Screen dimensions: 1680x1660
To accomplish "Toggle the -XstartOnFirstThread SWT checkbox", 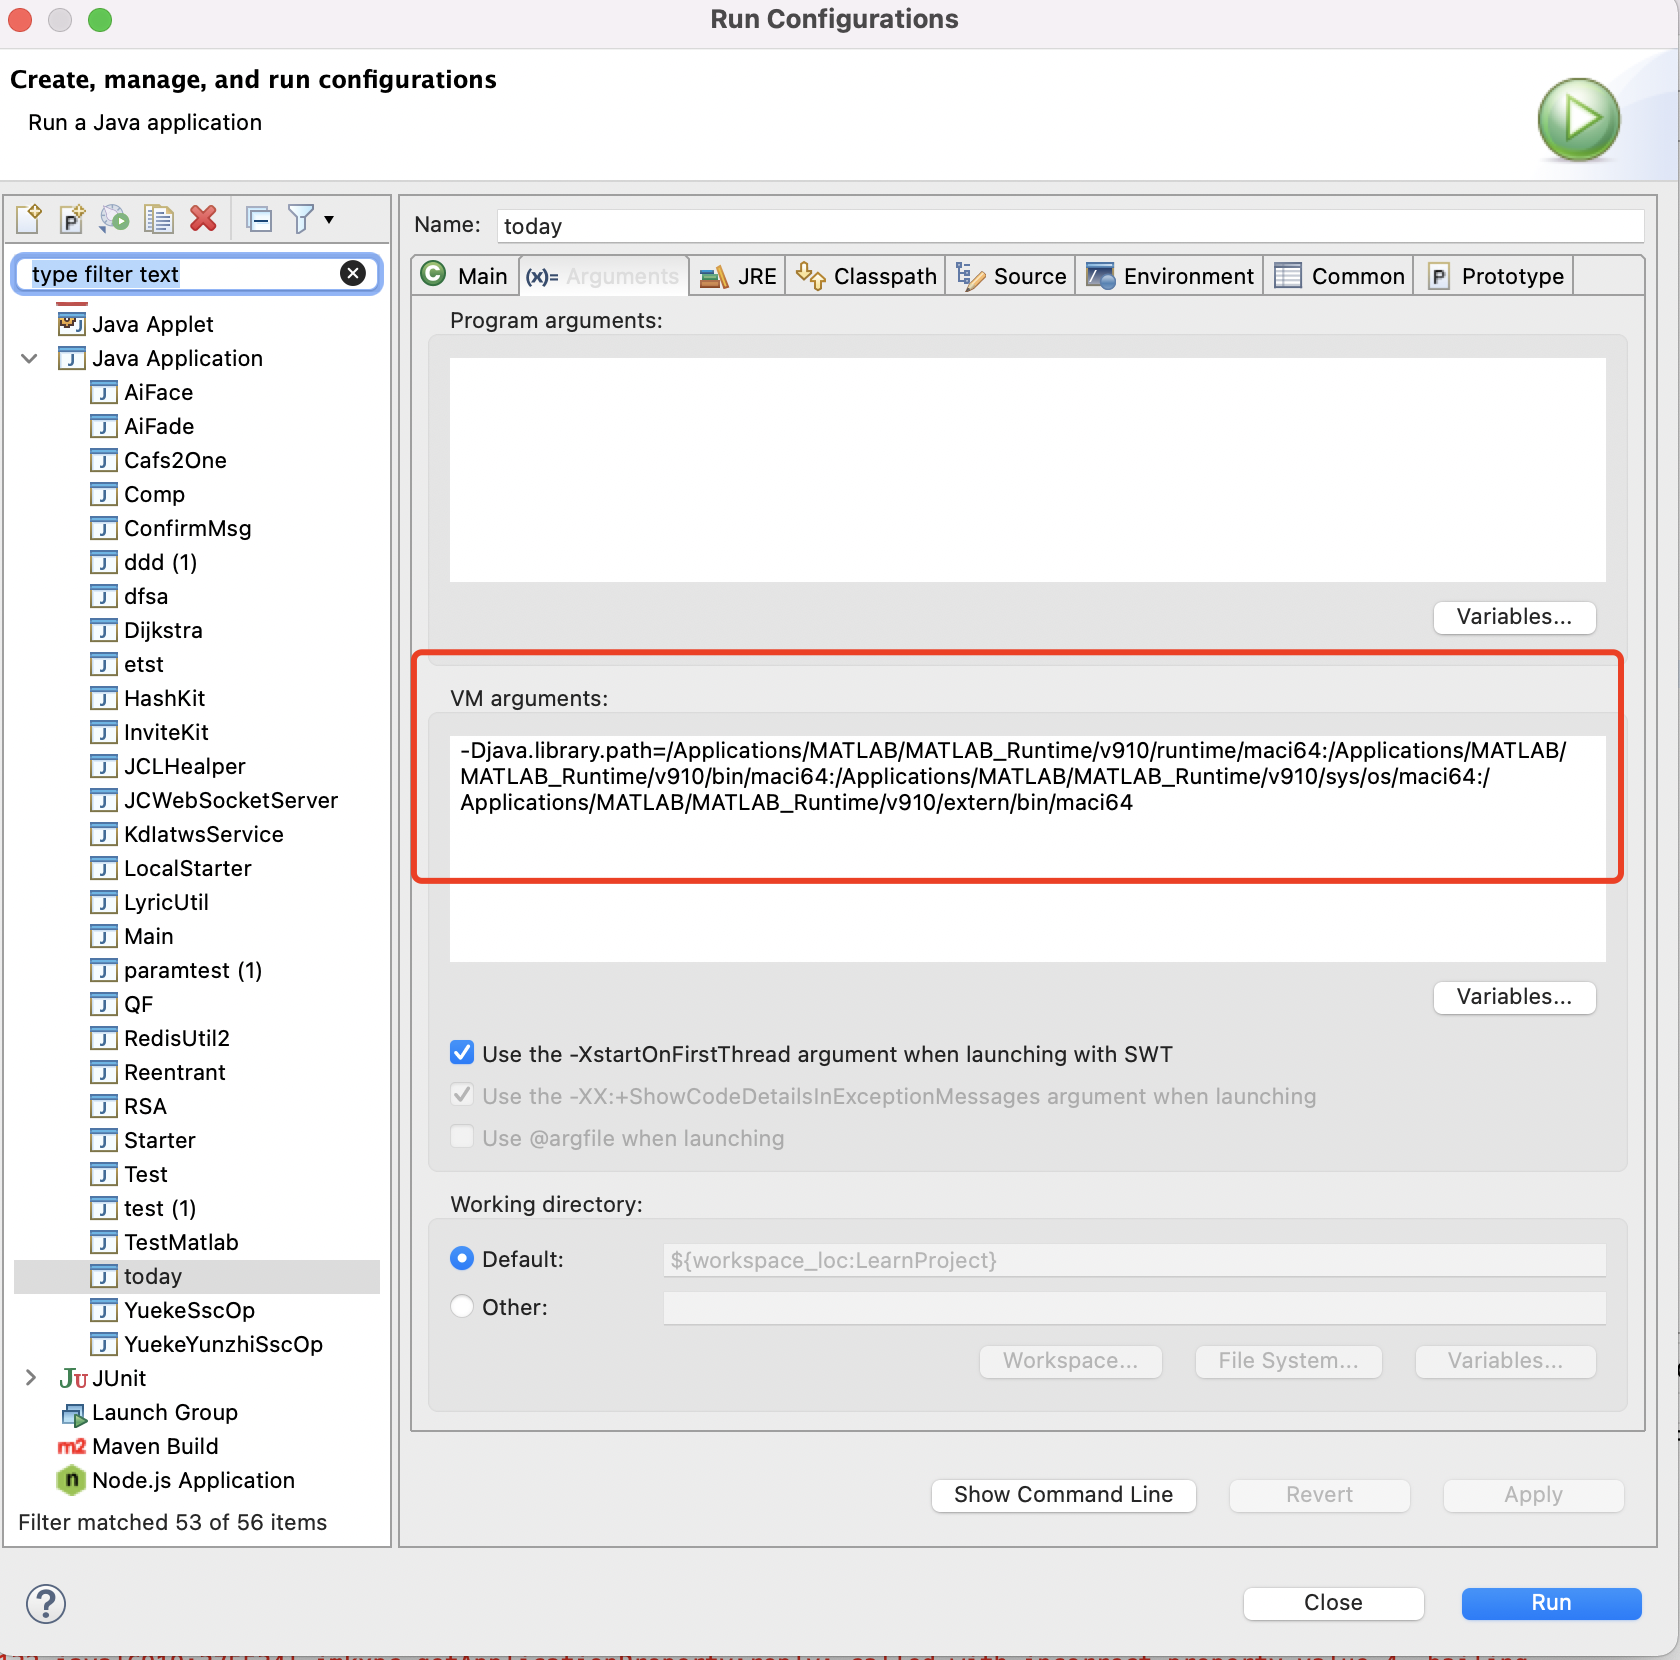I will point(462,1053).
